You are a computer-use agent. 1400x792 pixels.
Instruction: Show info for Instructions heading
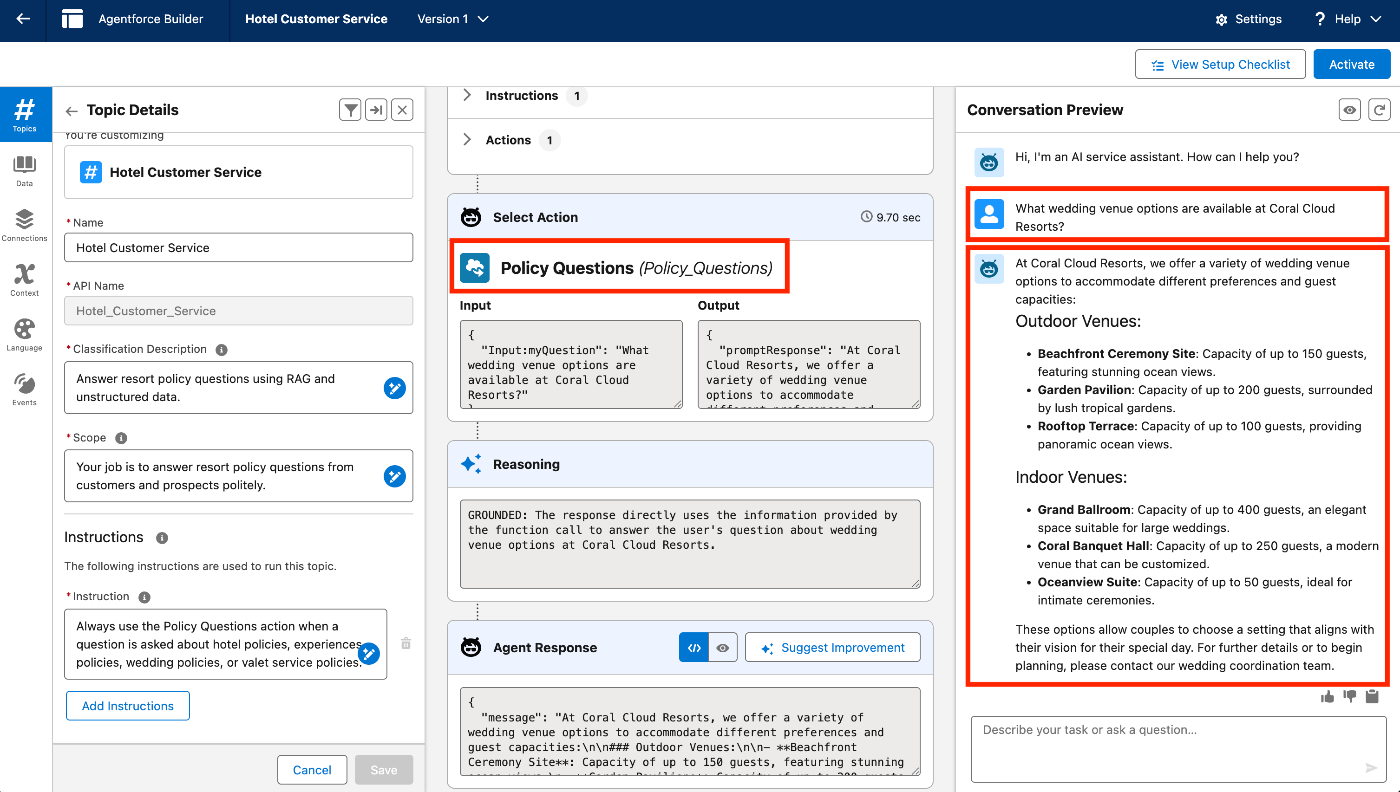[162, 538]
